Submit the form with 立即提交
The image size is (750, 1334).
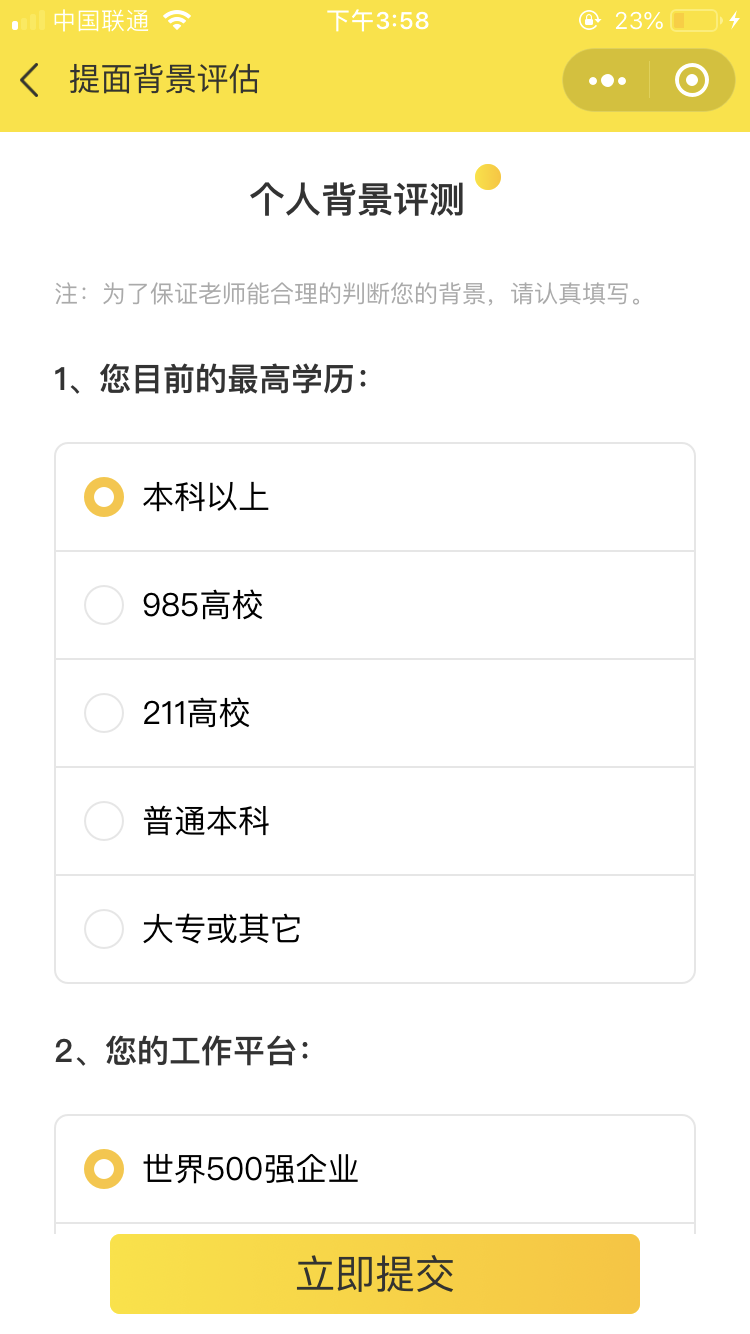(375, 1274)
